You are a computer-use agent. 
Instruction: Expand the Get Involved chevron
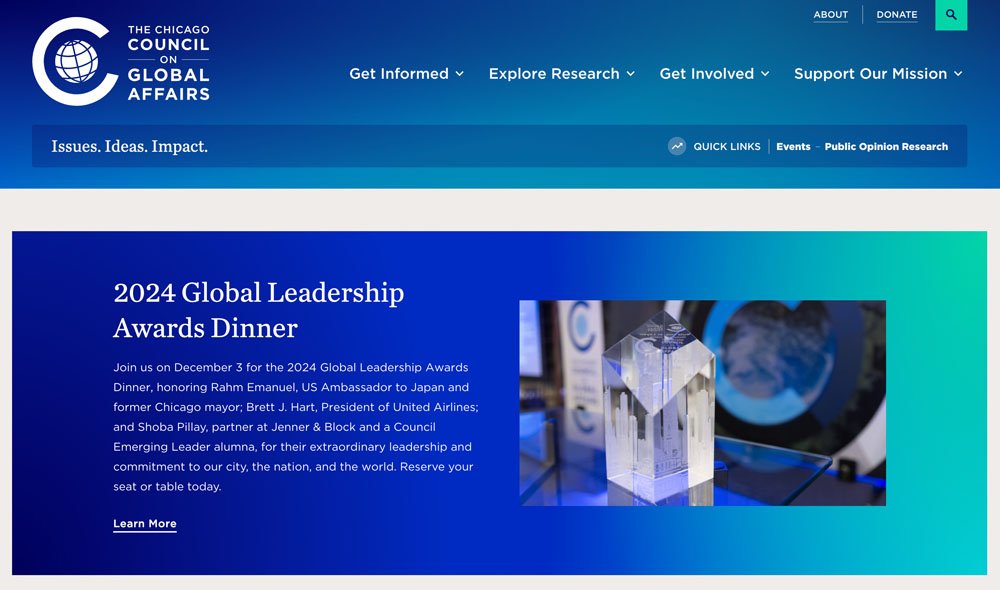point(765,74)
